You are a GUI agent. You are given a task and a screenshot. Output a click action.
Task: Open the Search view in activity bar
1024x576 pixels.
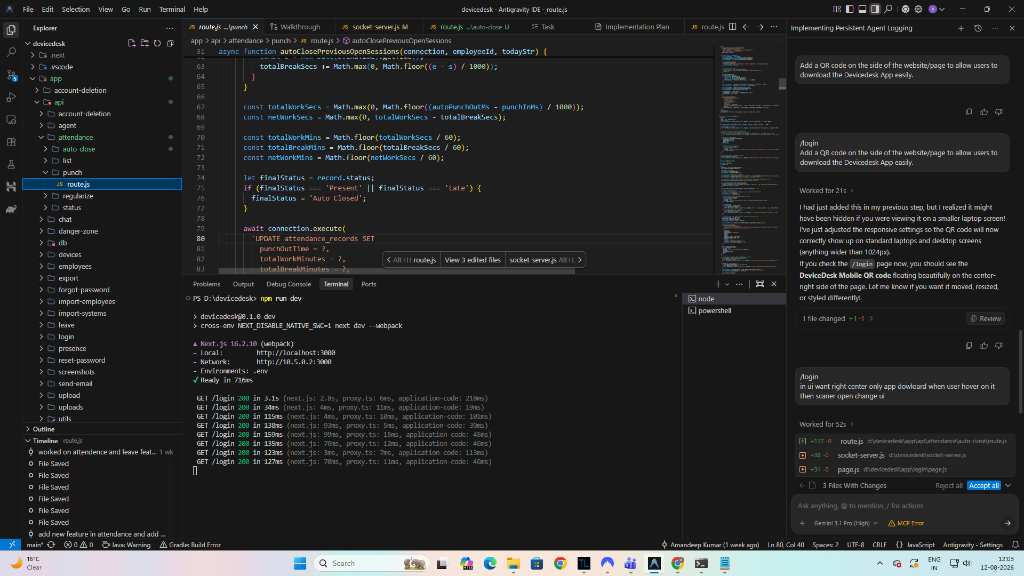click(x=11, y=52)
